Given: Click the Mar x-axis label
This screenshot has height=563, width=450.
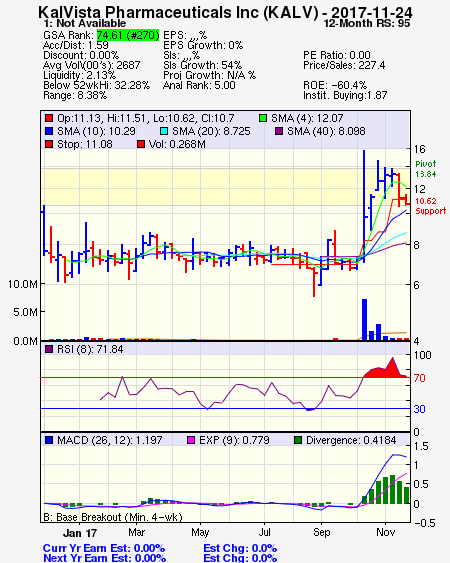Looking at the screenshot, I should [136, 532].
